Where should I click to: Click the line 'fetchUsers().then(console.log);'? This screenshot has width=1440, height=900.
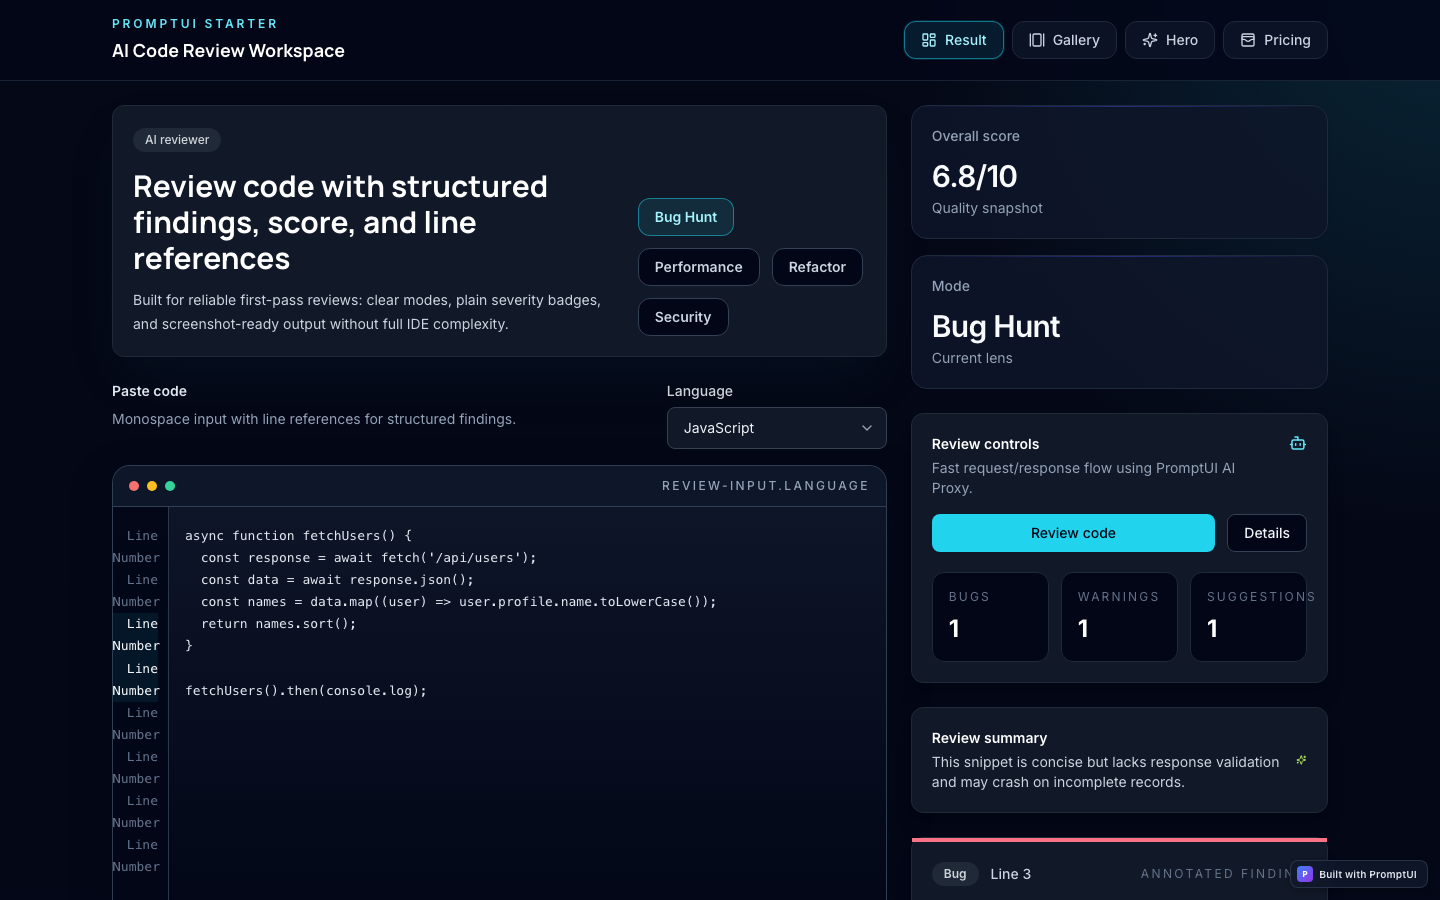[306, 691]
